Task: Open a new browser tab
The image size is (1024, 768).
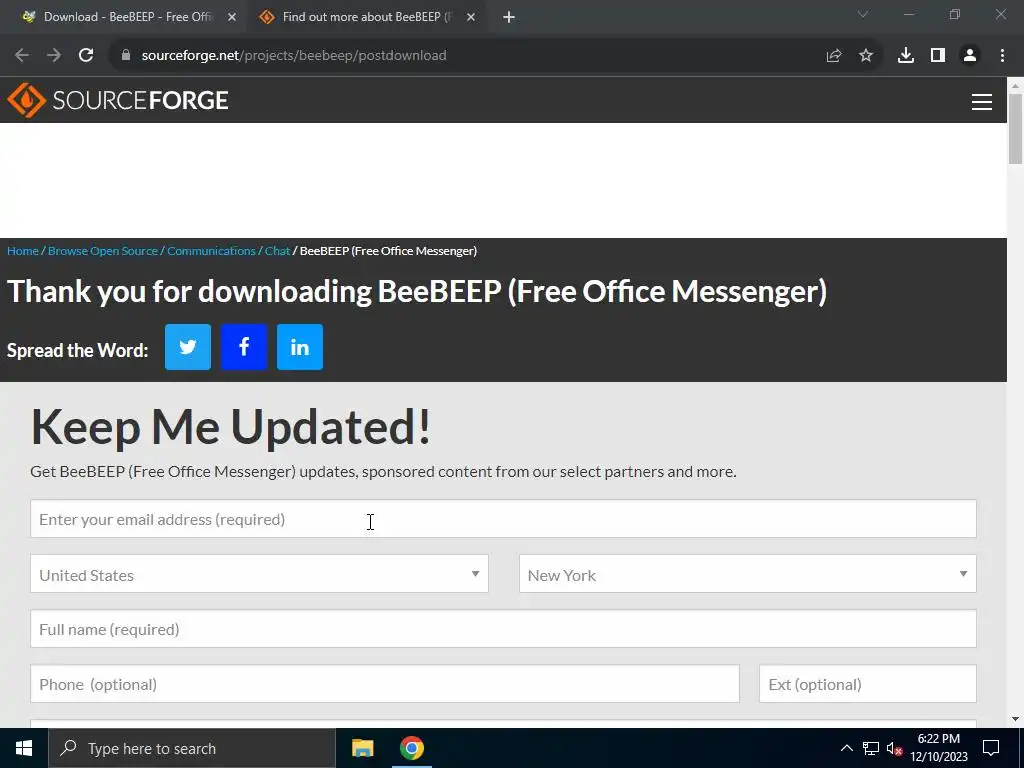Action: (x=509, y=18)
